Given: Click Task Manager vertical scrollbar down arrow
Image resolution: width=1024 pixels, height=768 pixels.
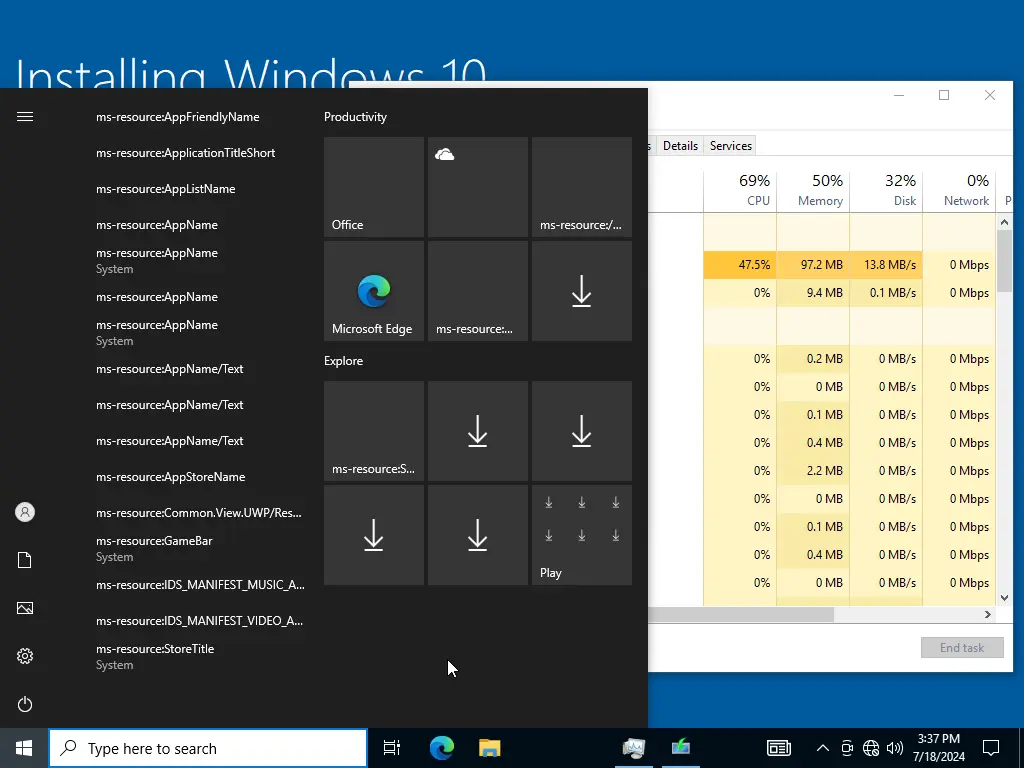Looking at the screenshot, I should pyautogui.click(x=1004, y=598).
